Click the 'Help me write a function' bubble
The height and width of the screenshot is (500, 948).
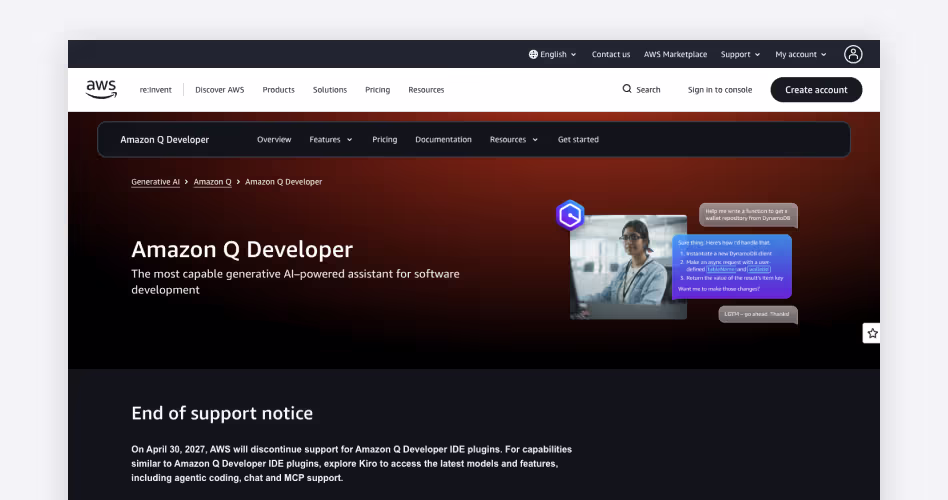748,215
